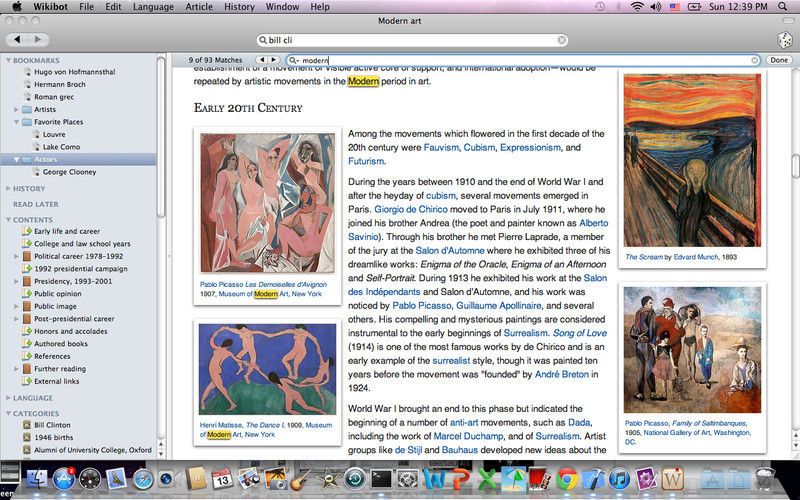This screenshot has height=500, width=800.
Task: Open the find-options magnifier in the find bar
Action: (x=294, y=60)
